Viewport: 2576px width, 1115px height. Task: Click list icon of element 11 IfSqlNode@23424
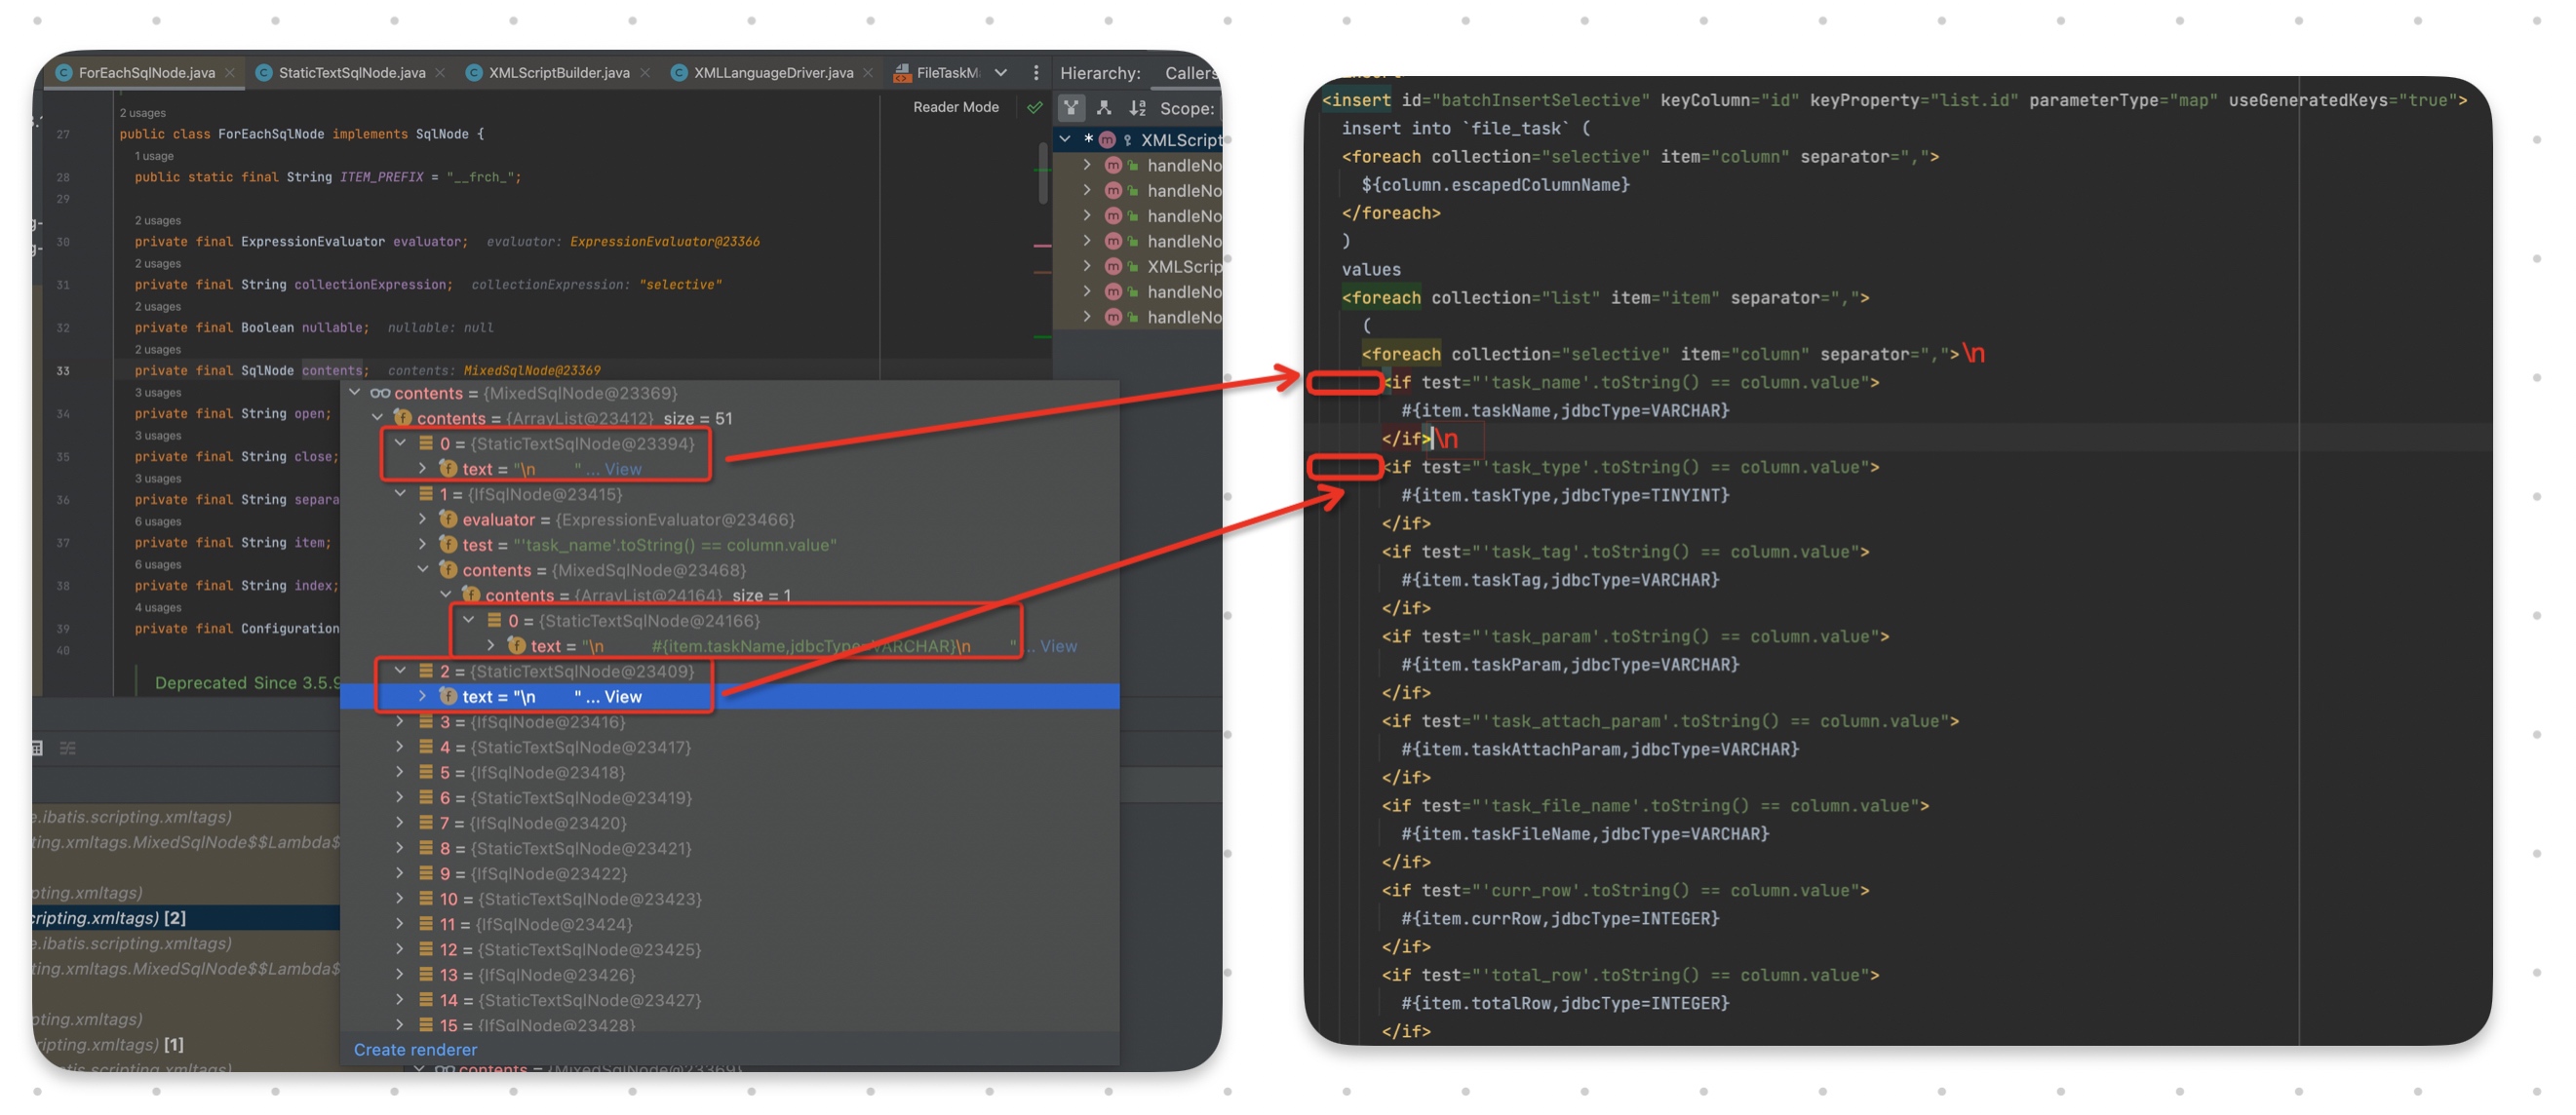[426, 924]
